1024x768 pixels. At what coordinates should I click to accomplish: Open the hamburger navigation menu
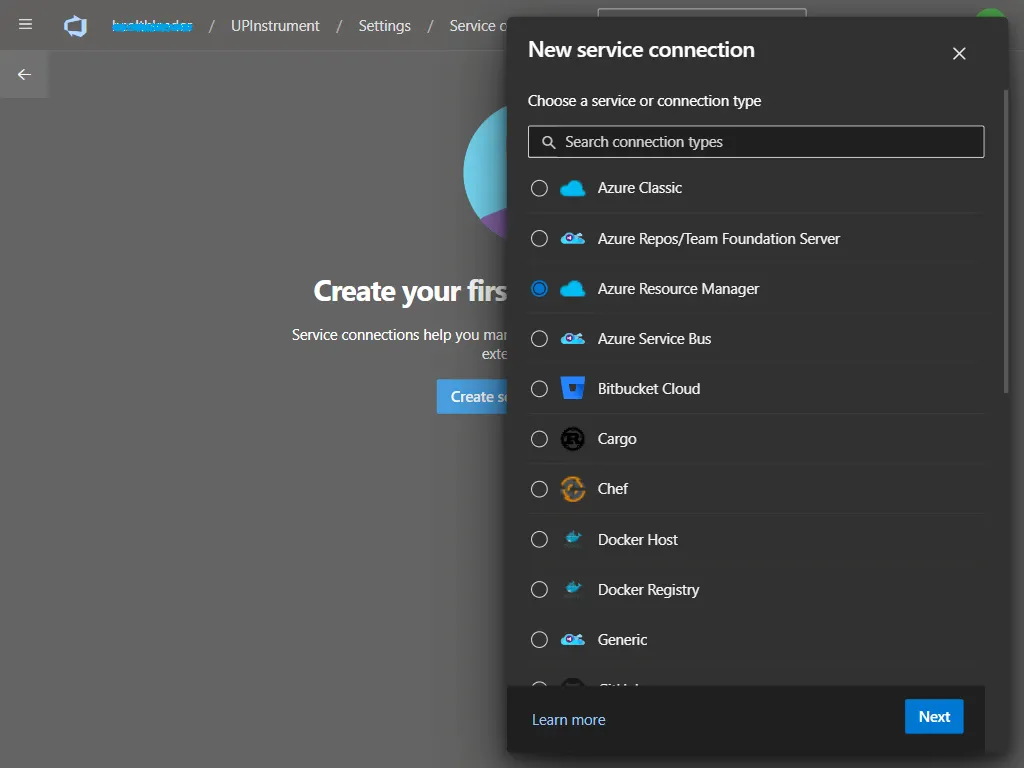click(25, 25)
